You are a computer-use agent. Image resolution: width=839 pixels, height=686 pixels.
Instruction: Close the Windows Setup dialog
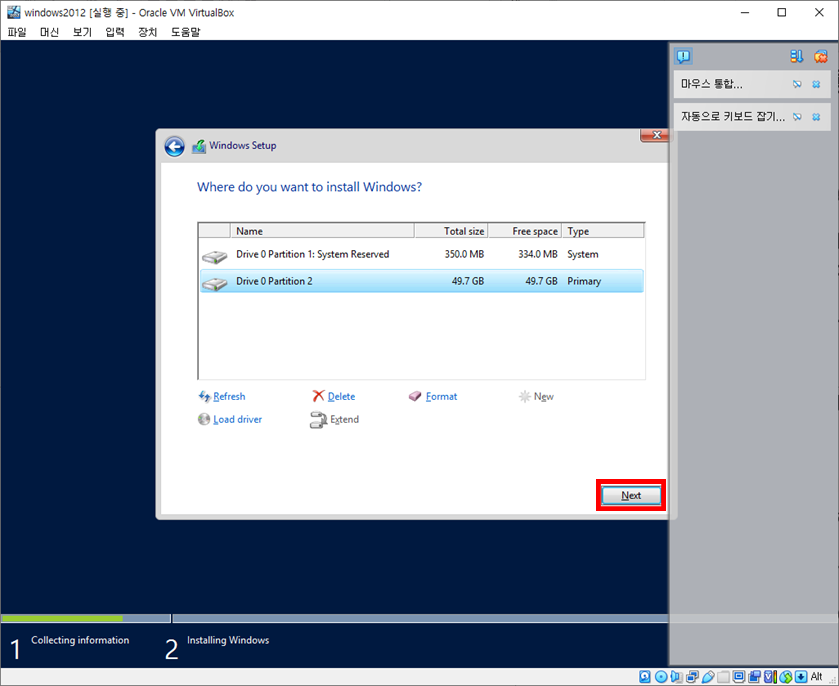(656, 135)
